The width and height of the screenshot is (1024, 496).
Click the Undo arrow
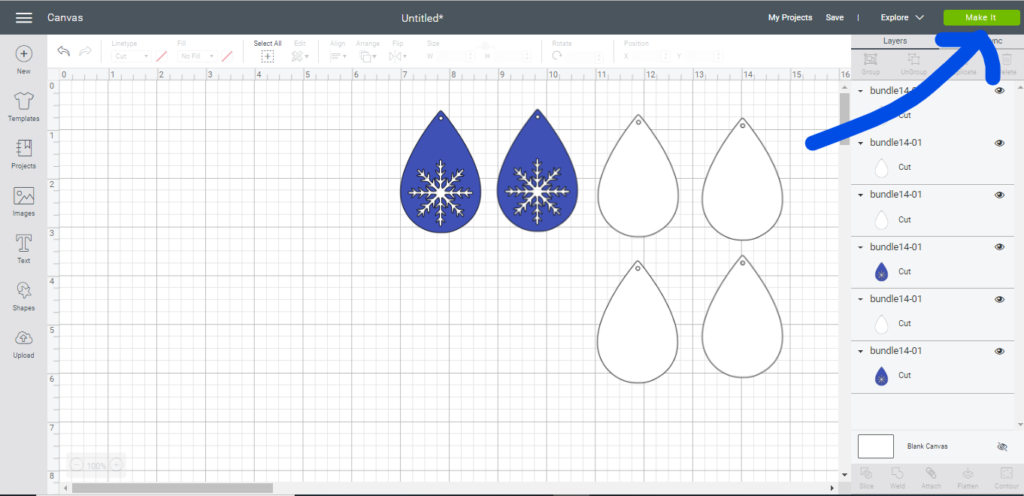click(63, 51)
